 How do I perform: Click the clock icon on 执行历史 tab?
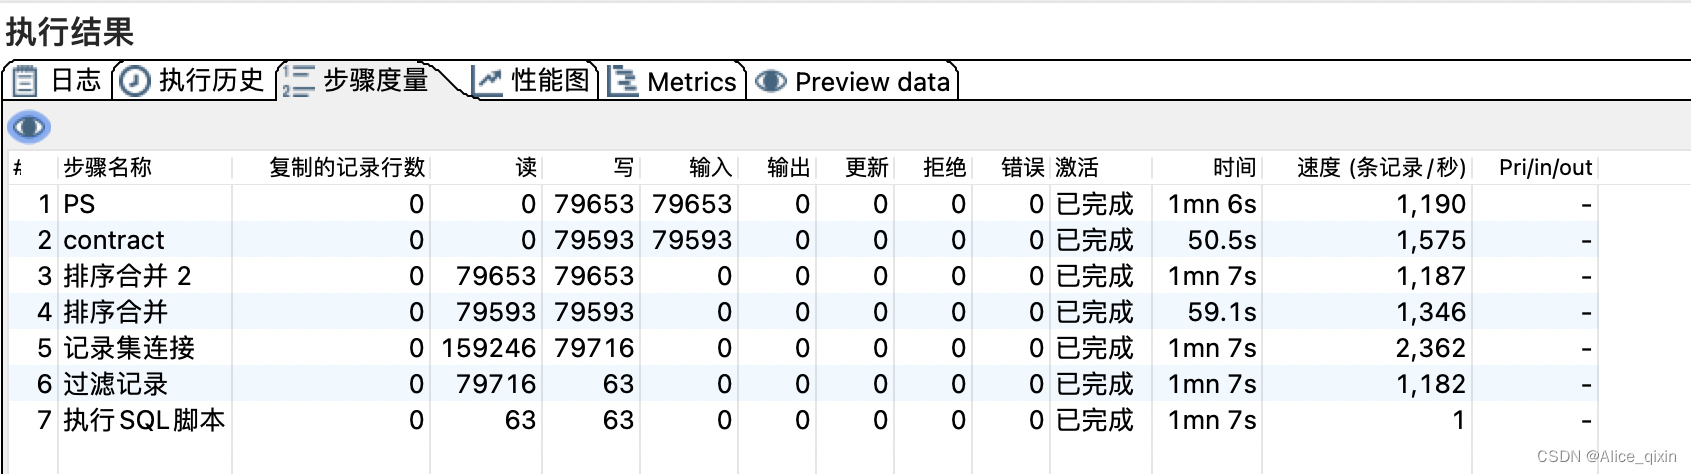[134, 81]
